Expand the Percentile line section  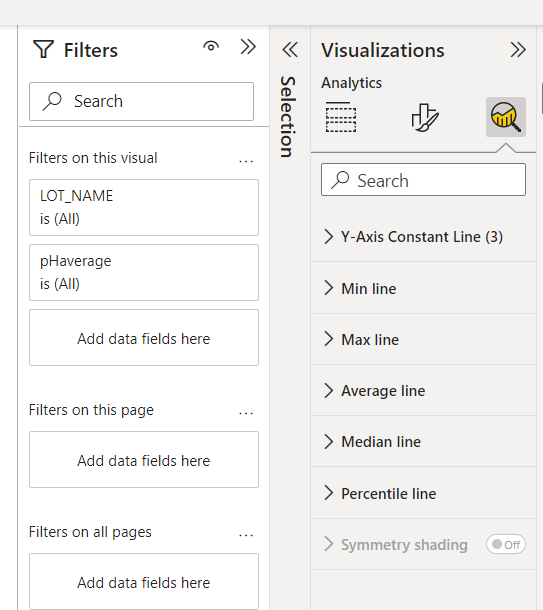tap(423, 493)
